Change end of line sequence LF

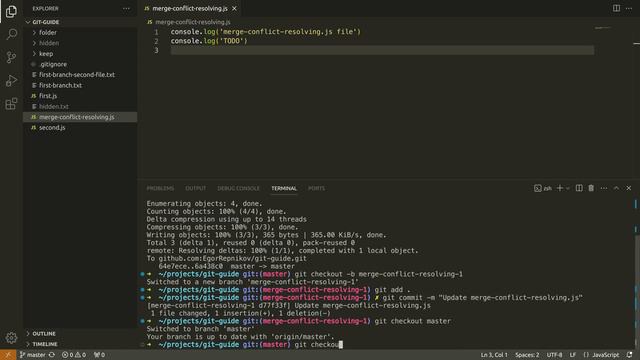coord(573,355)
